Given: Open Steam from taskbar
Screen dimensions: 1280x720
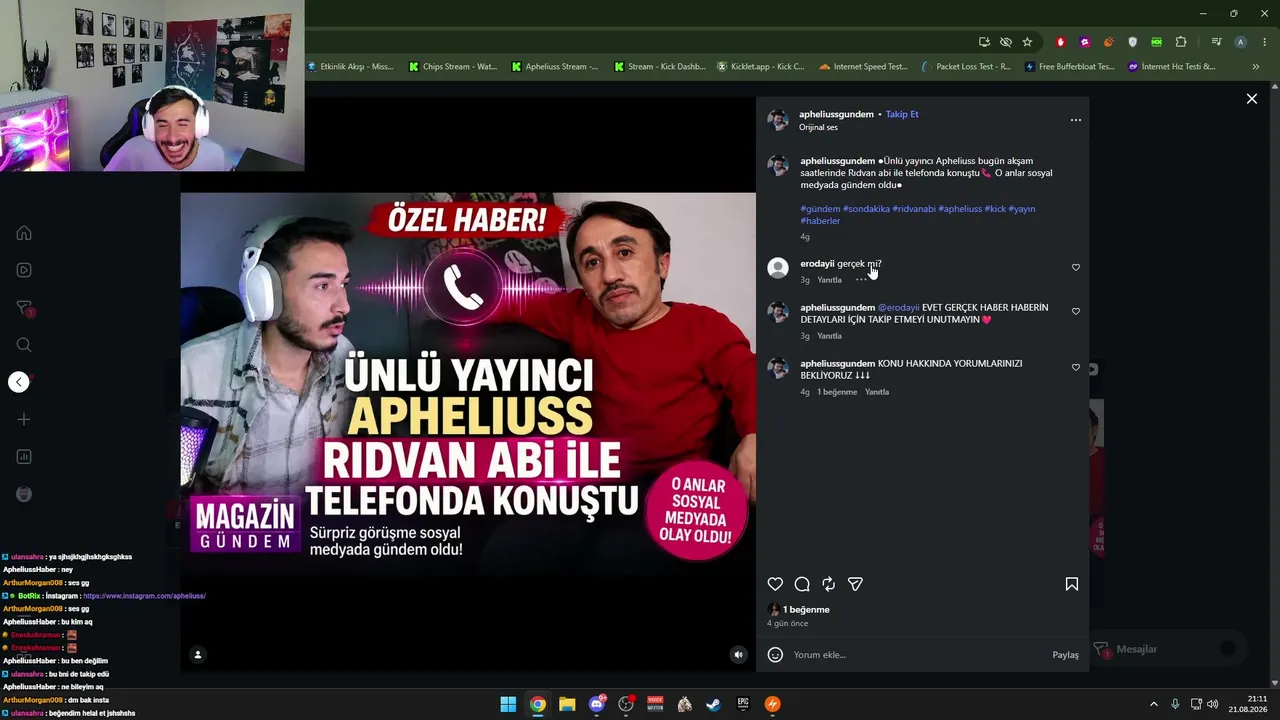Looking at the screenshot, I should (714, 704).
